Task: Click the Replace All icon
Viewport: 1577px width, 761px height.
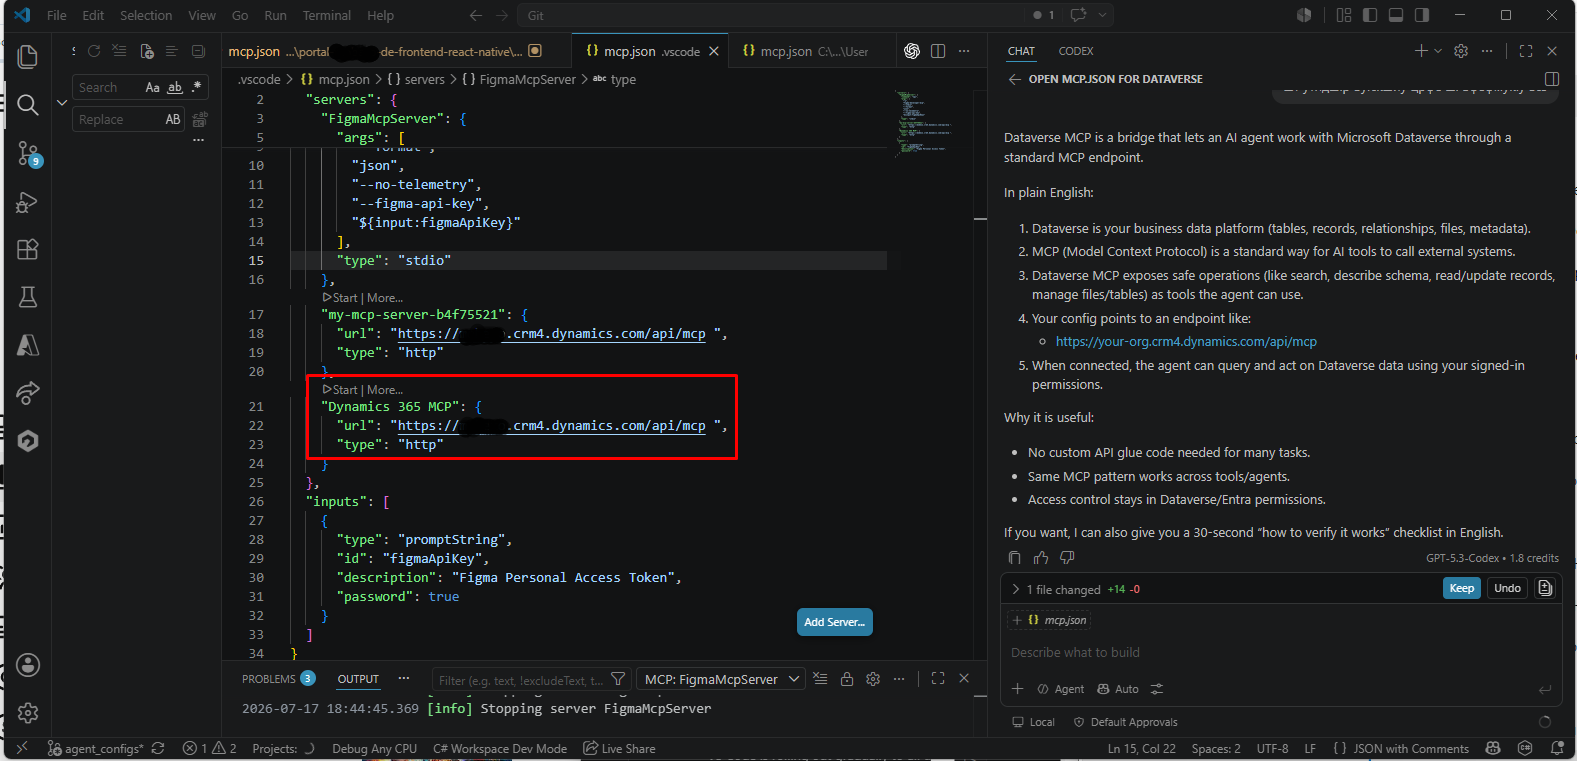Action: [200, 120]
